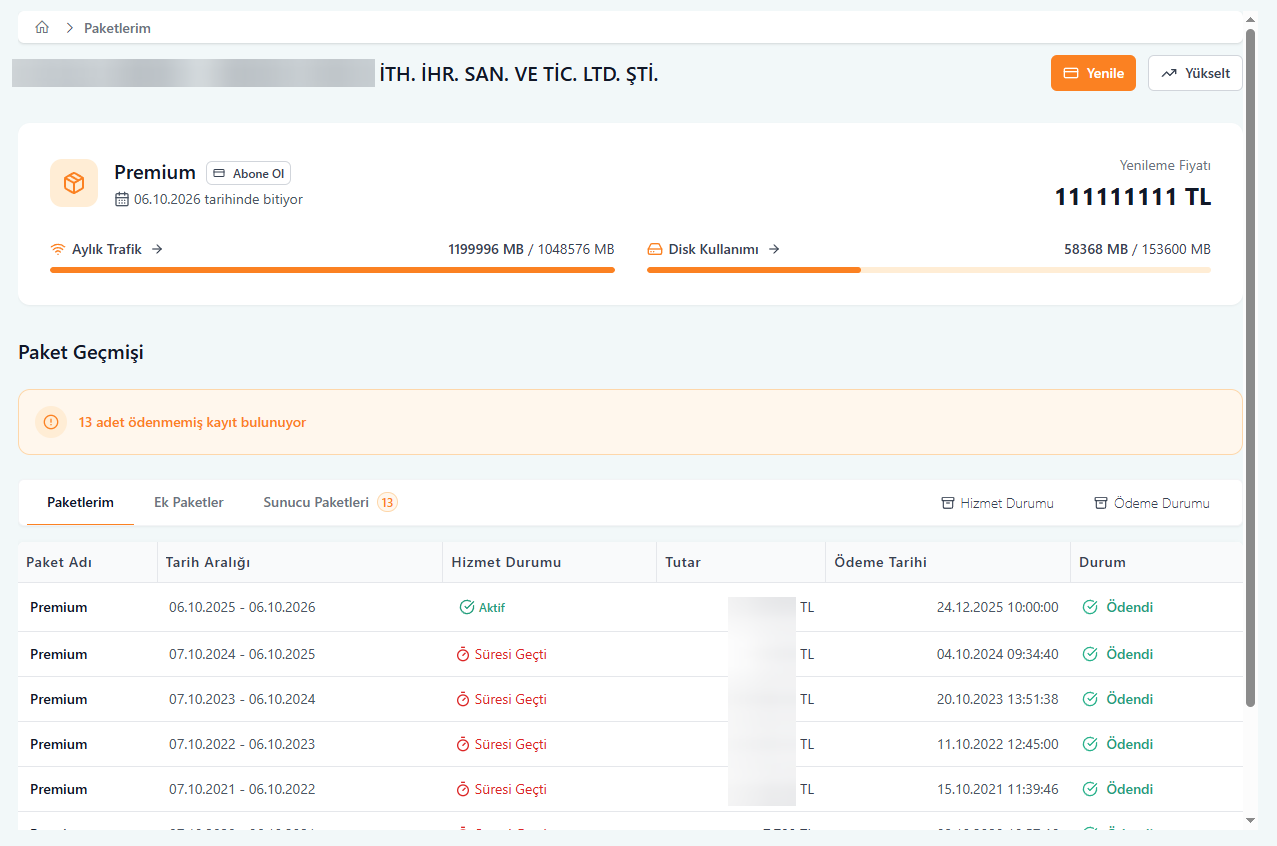Click the Sunucu Paketleri badge showing 13
Viewport: 1277px width, 846px height.
(x=387, y=502)
